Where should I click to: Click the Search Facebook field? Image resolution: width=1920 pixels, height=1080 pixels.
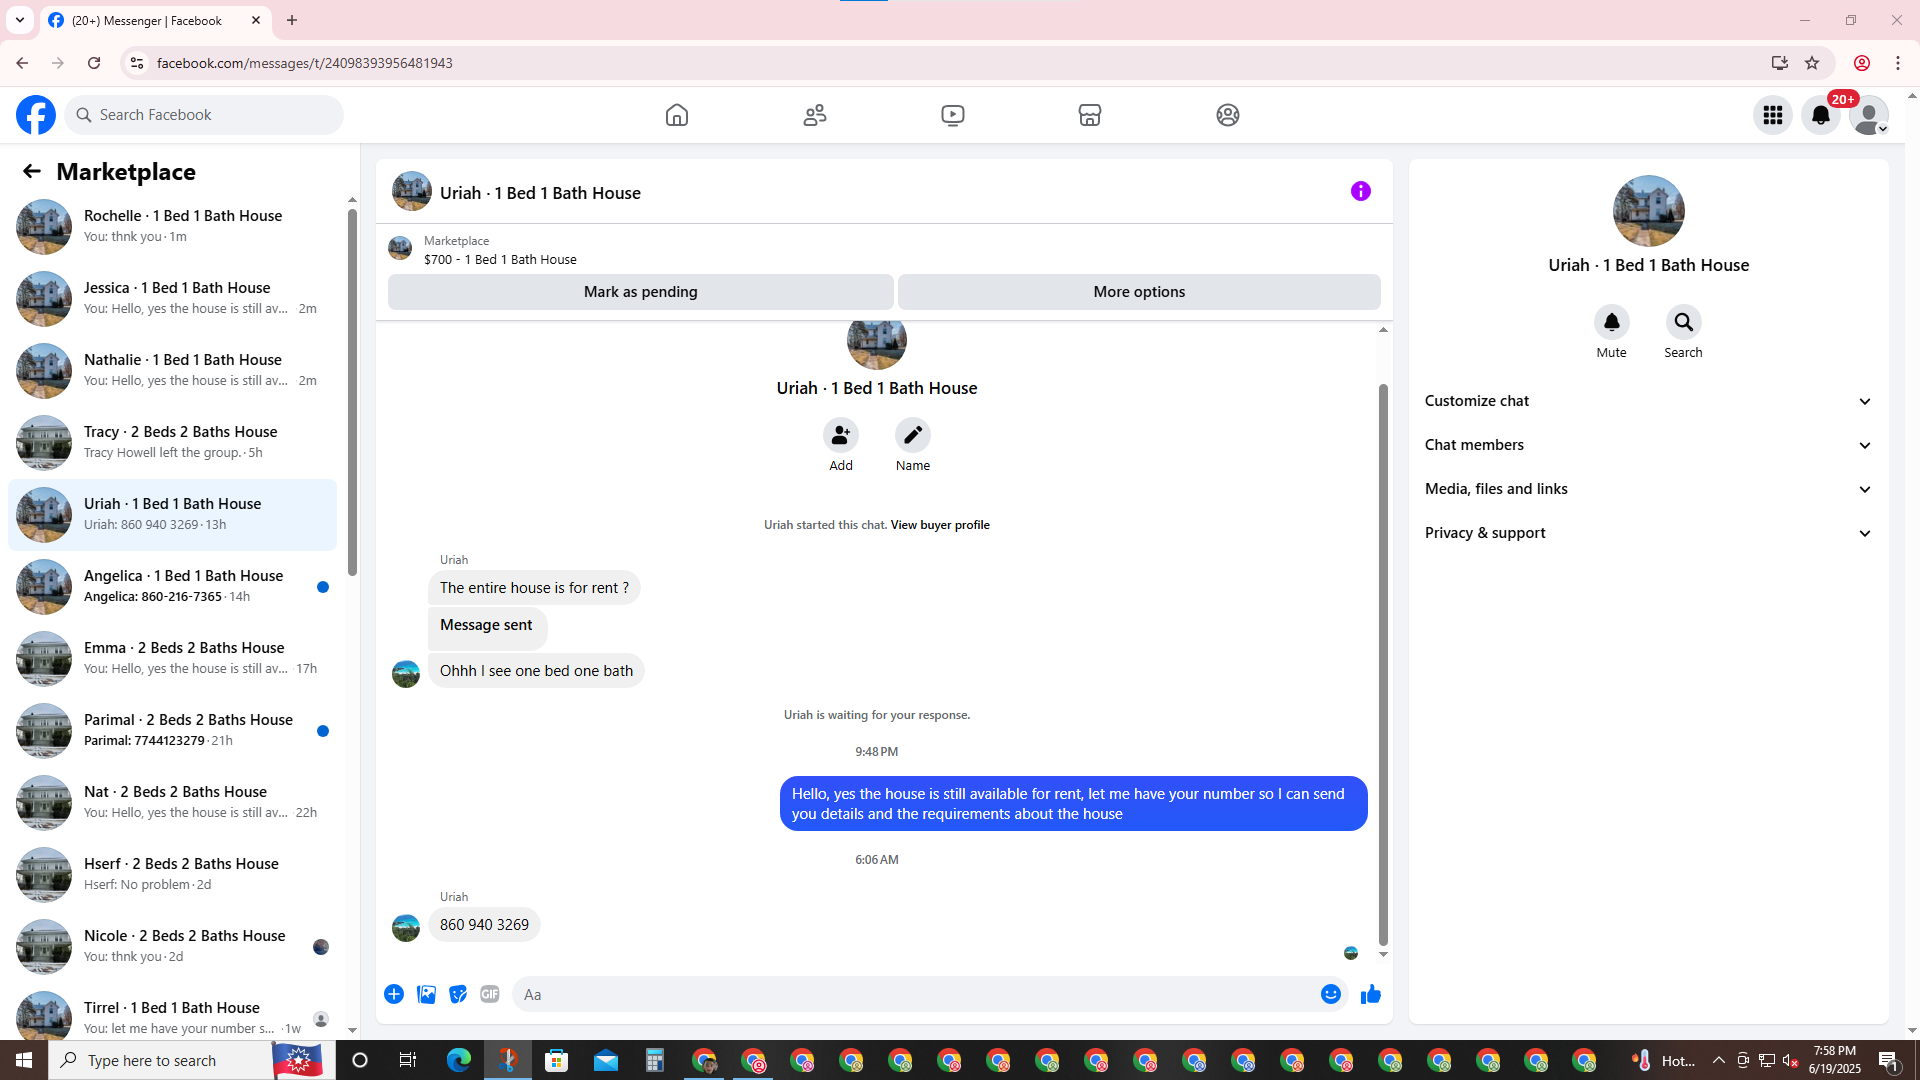204,115
